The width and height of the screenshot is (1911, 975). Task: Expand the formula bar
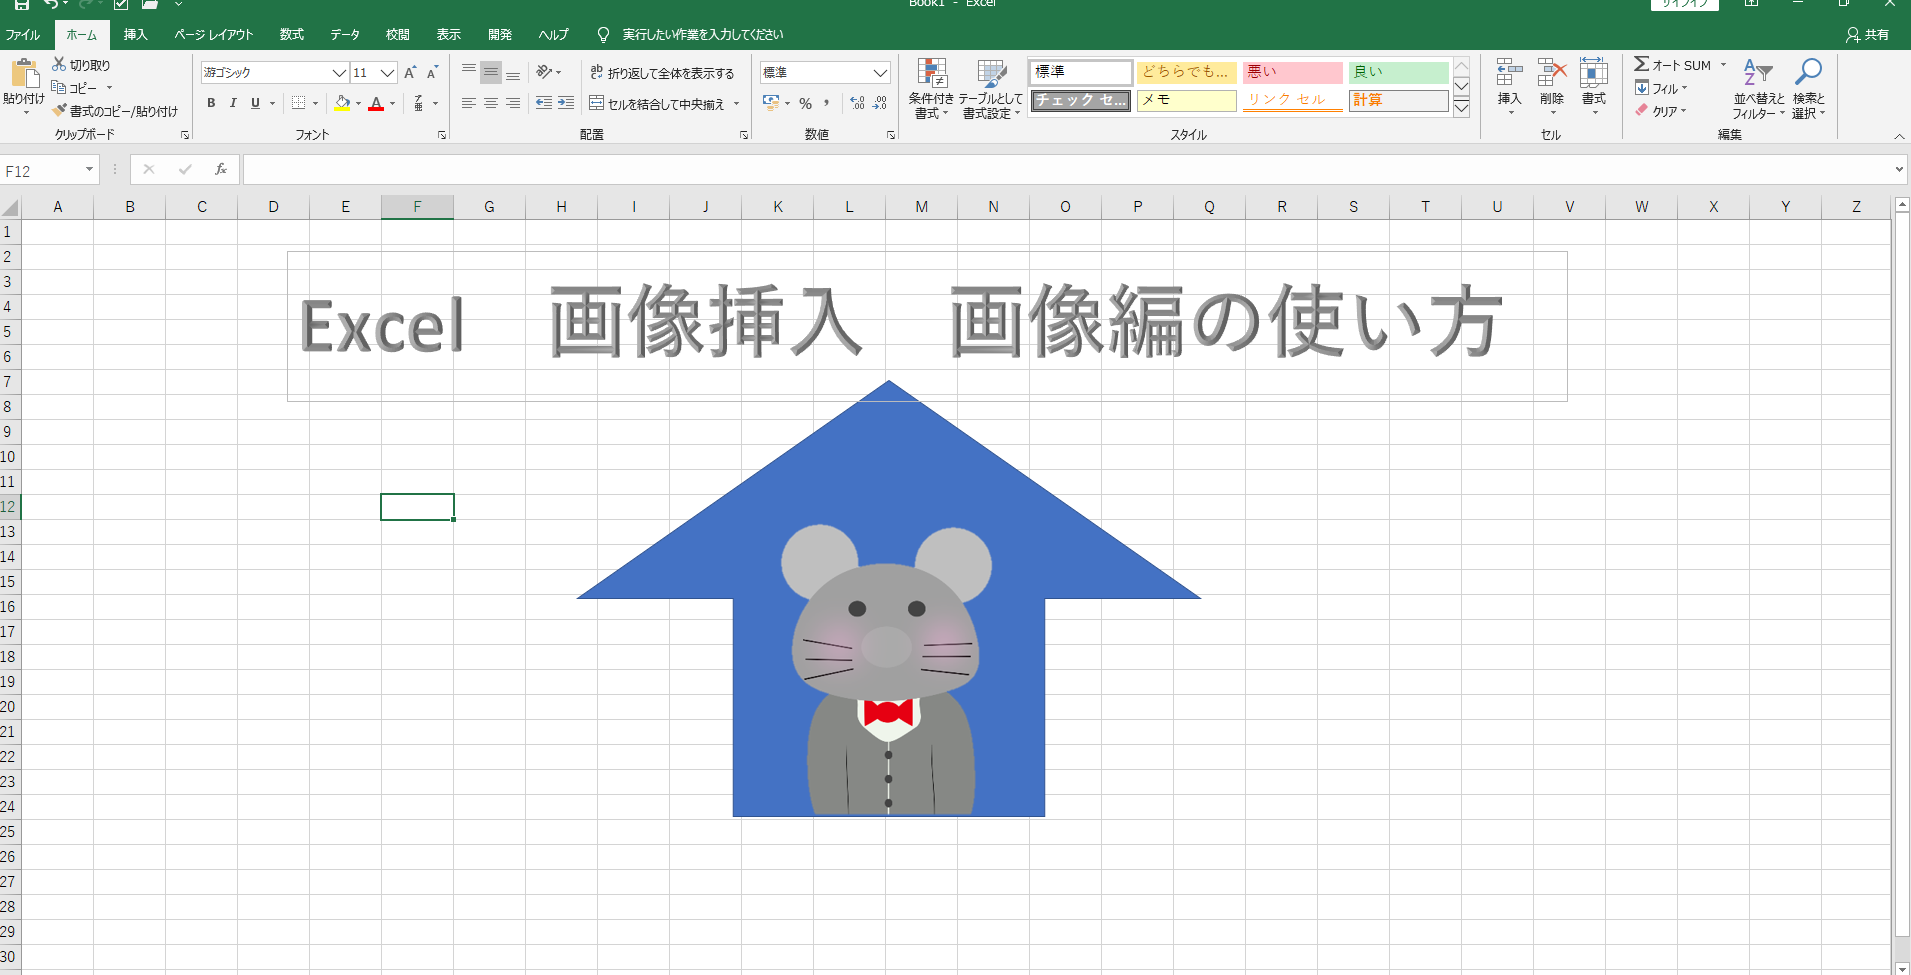tap(1899, 170)
